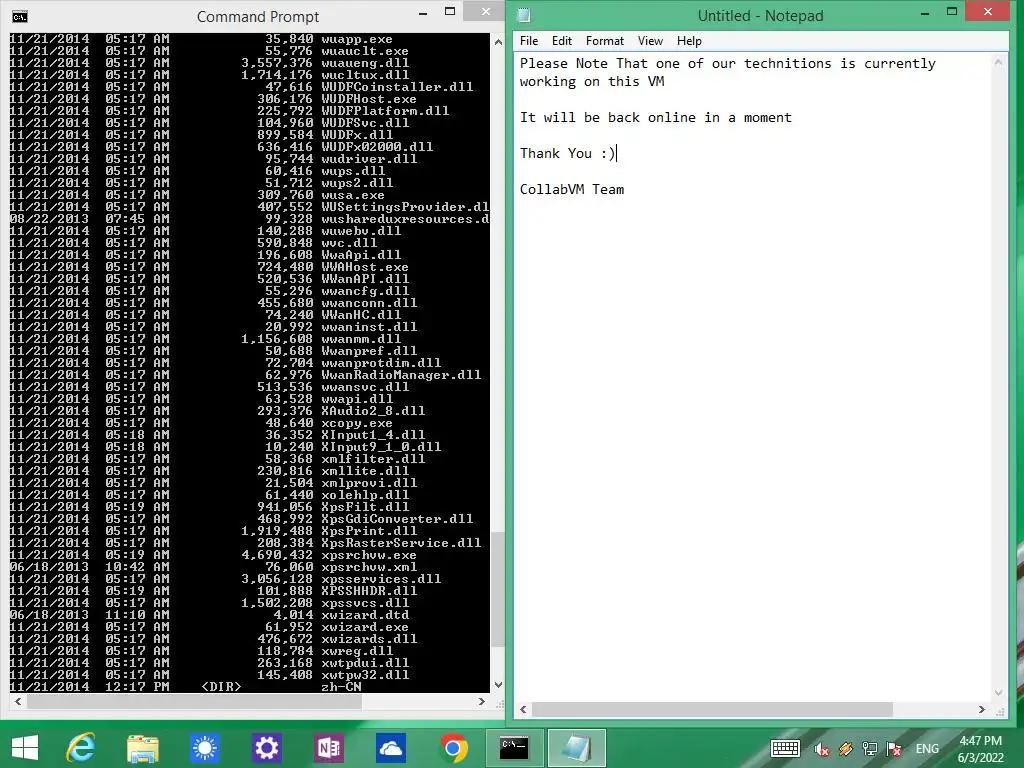Open the network status tray icon
Viewport: 1024px width, 768px height.
pyautogui.click(x=869, y=749)
